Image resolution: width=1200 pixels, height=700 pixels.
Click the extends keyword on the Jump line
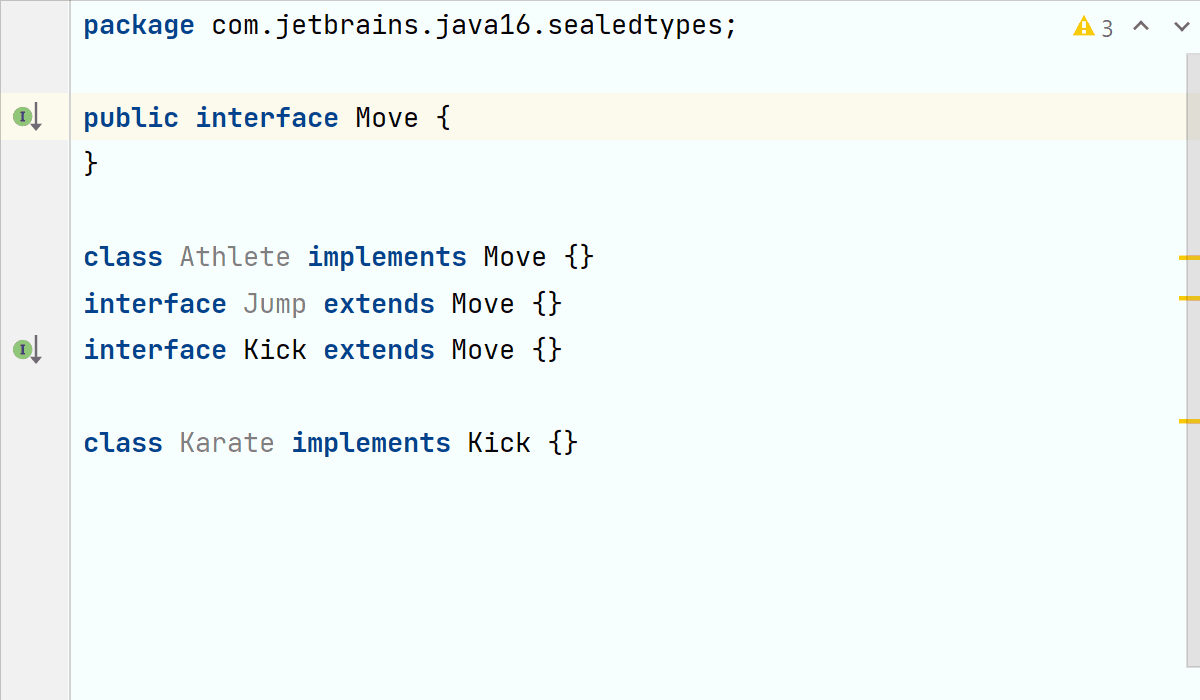click(379, 304)
